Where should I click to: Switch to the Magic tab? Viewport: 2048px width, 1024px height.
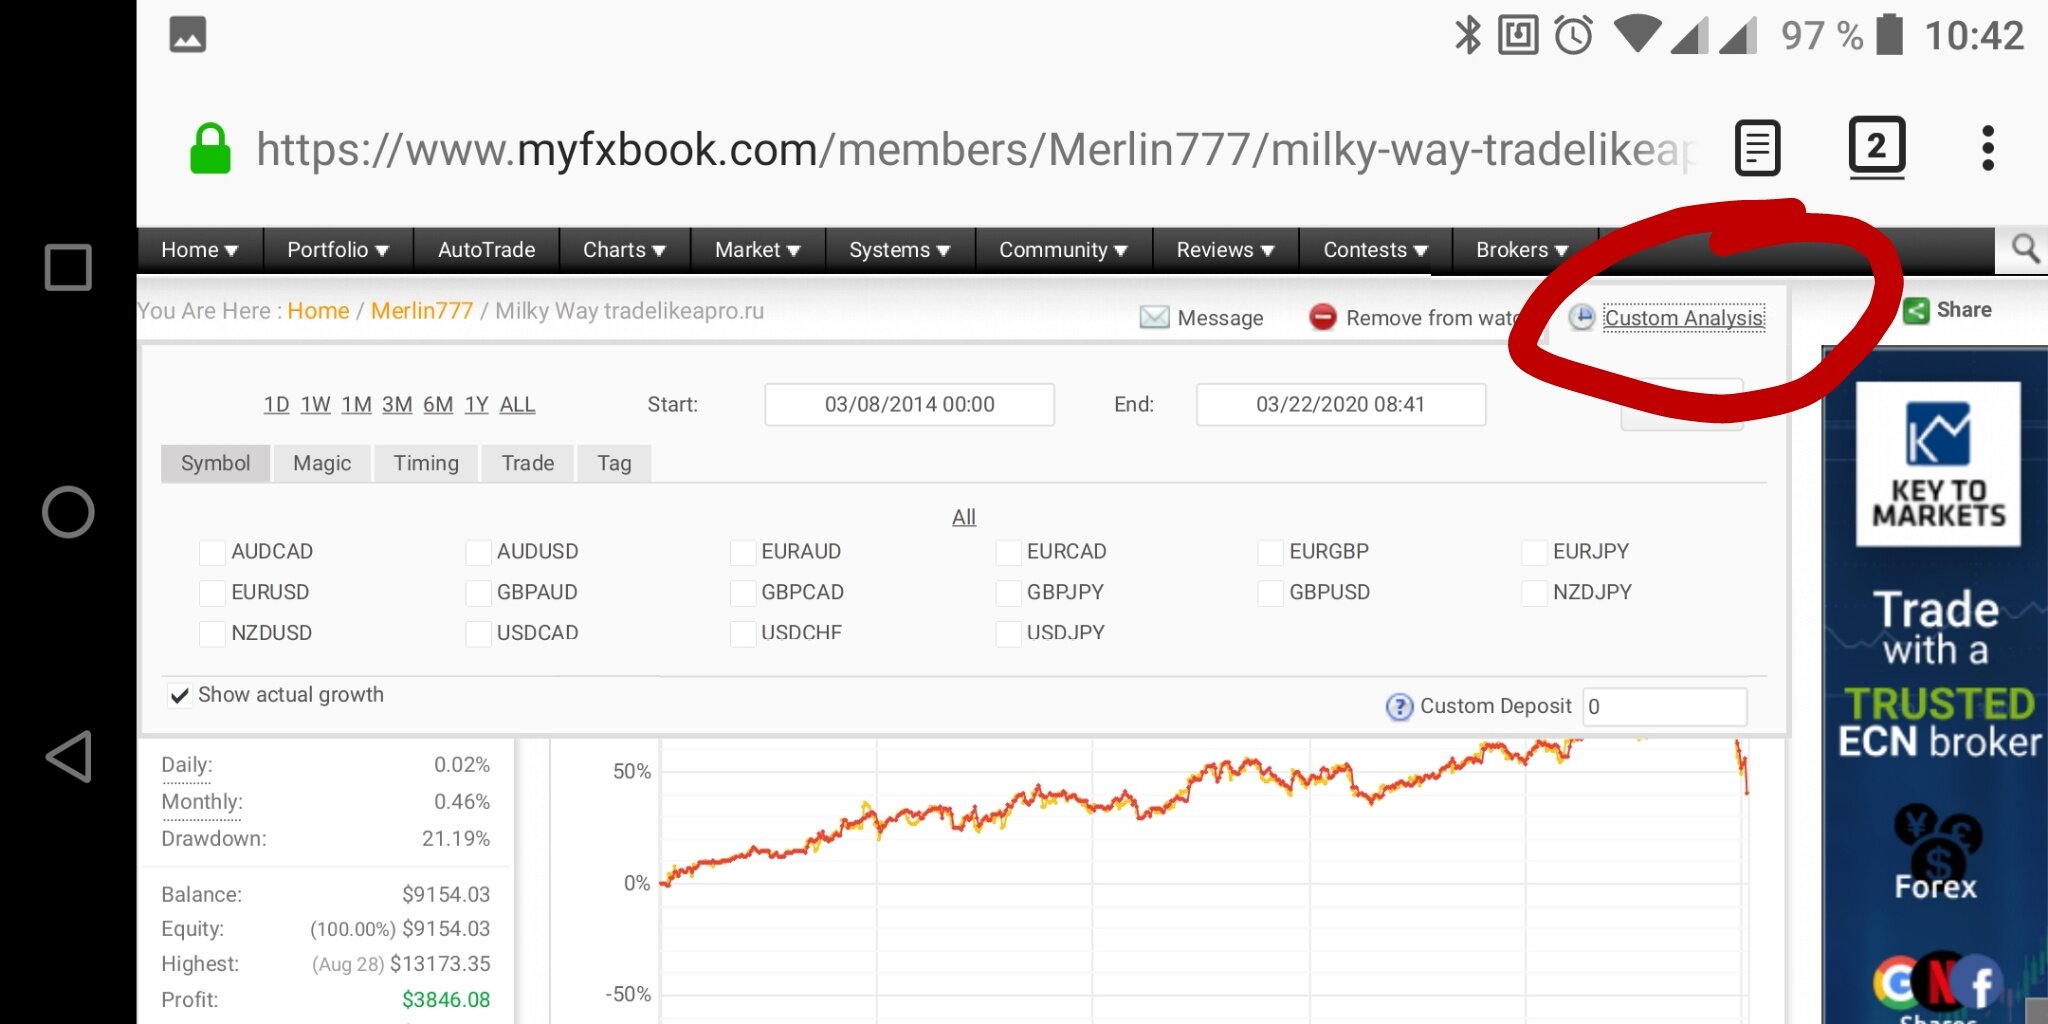pos(322,464)
